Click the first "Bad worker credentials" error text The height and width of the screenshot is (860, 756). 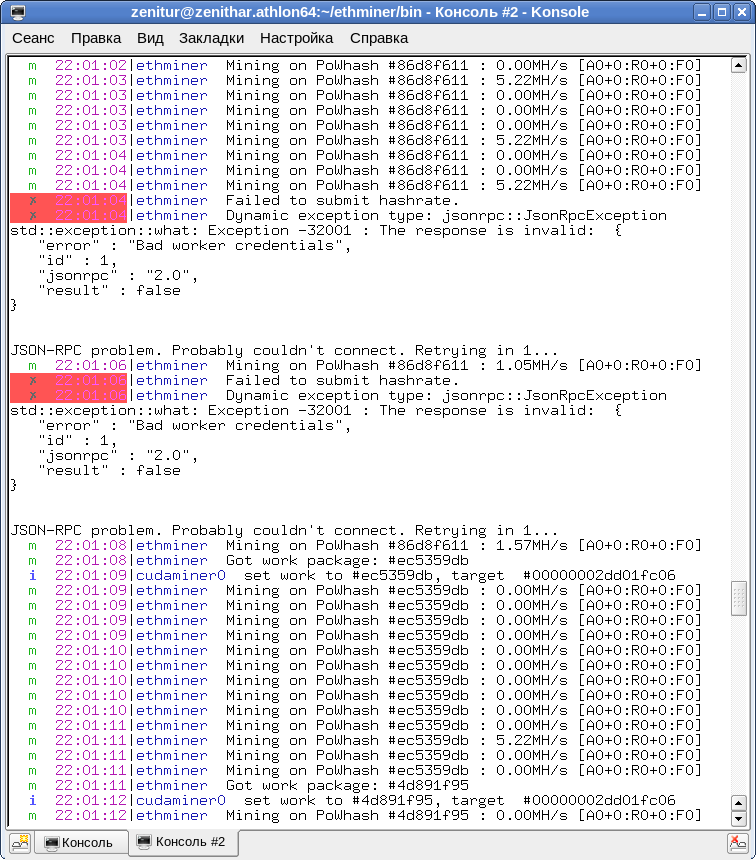(x=238, y=246)
